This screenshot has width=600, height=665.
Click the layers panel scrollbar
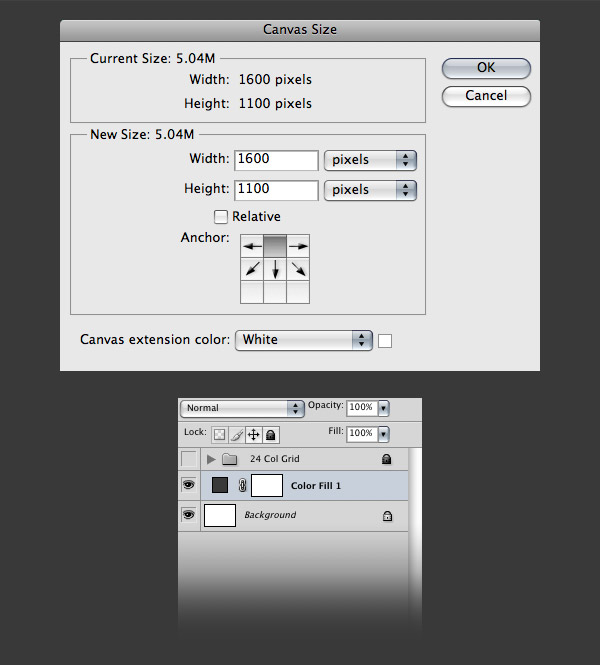(x=415, y=534)
